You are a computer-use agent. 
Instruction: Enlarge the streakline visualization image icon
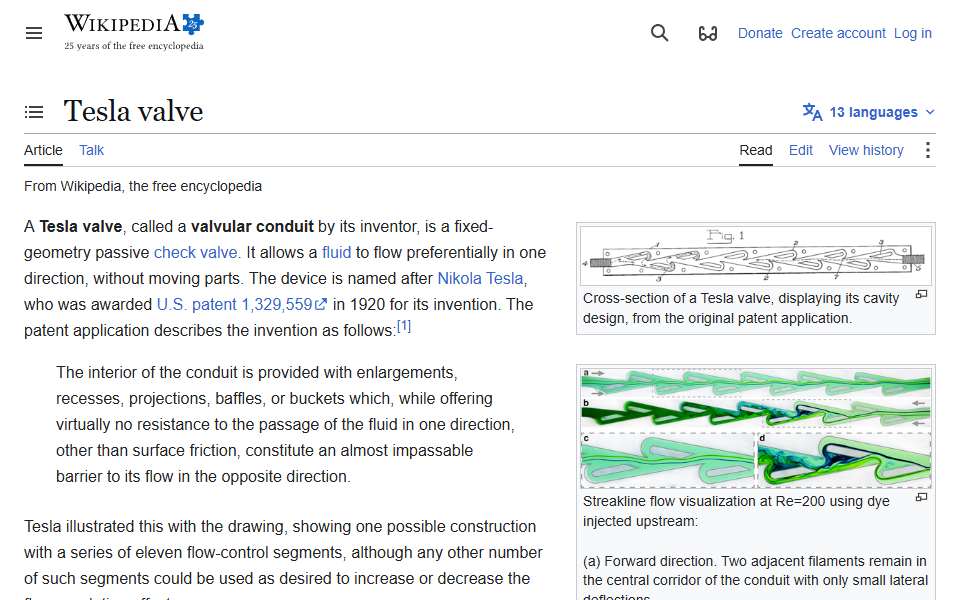(921, 497)
